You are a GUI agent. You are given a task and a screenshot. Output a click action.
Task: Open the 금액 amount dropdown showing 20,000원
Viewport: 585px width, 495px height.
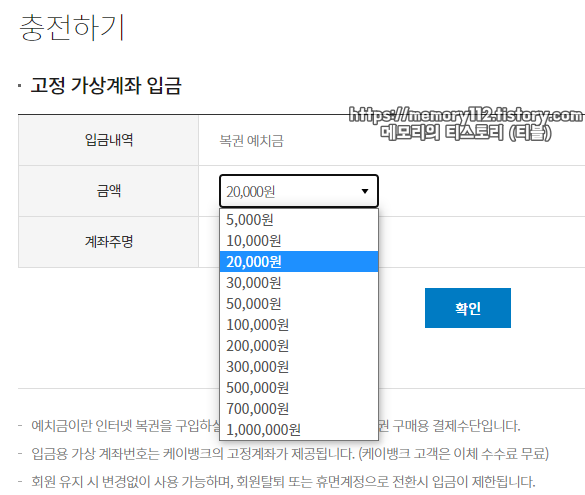(299, 191)
